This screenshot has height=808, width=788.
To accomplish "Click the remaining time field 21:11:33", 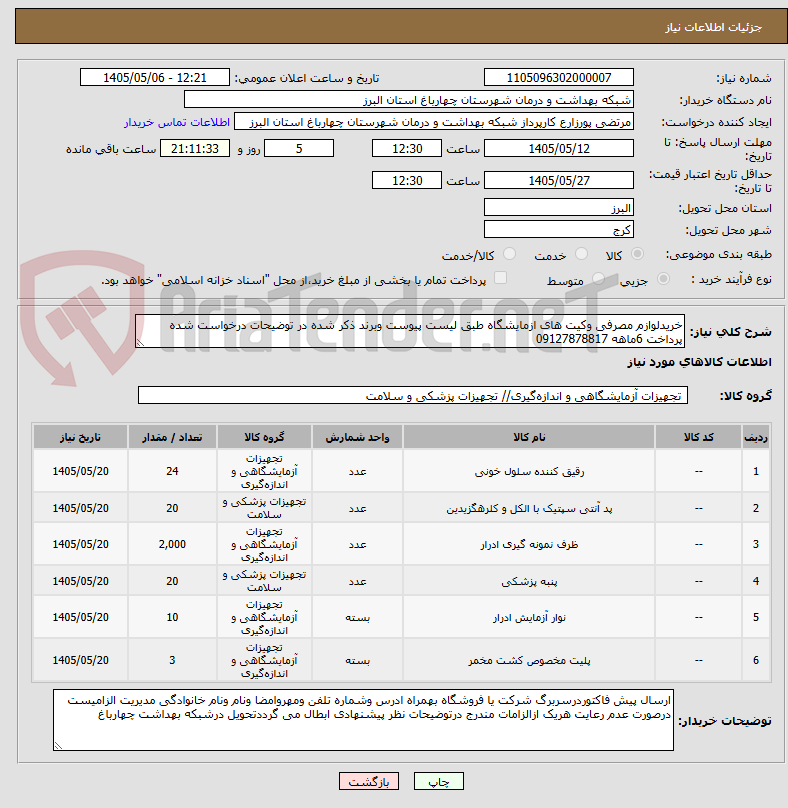I will [x=195, y=148].
